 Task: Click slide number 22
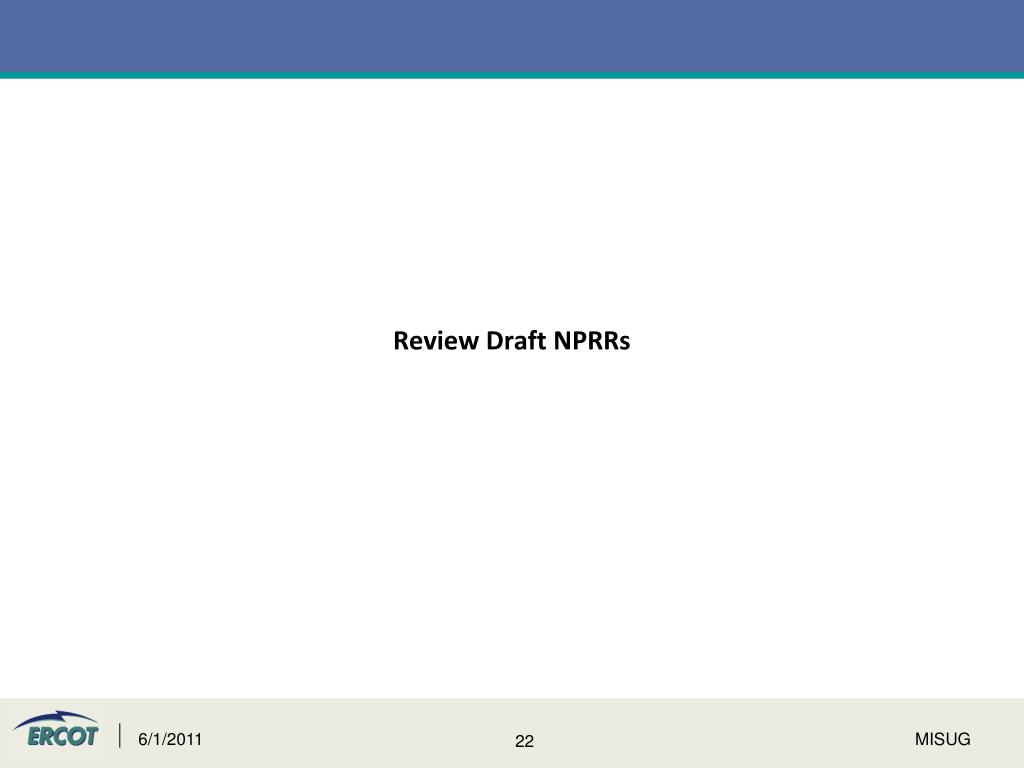(x=524, y=741)
